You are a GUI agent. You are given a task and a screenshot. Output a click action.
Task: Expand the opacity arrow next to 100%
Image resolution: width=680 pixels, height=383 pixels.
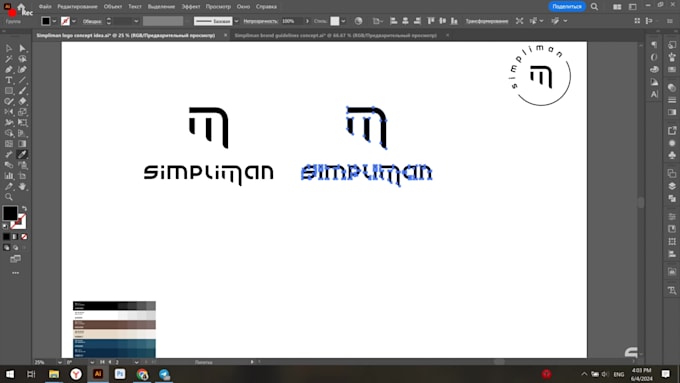tap(307, 21)
